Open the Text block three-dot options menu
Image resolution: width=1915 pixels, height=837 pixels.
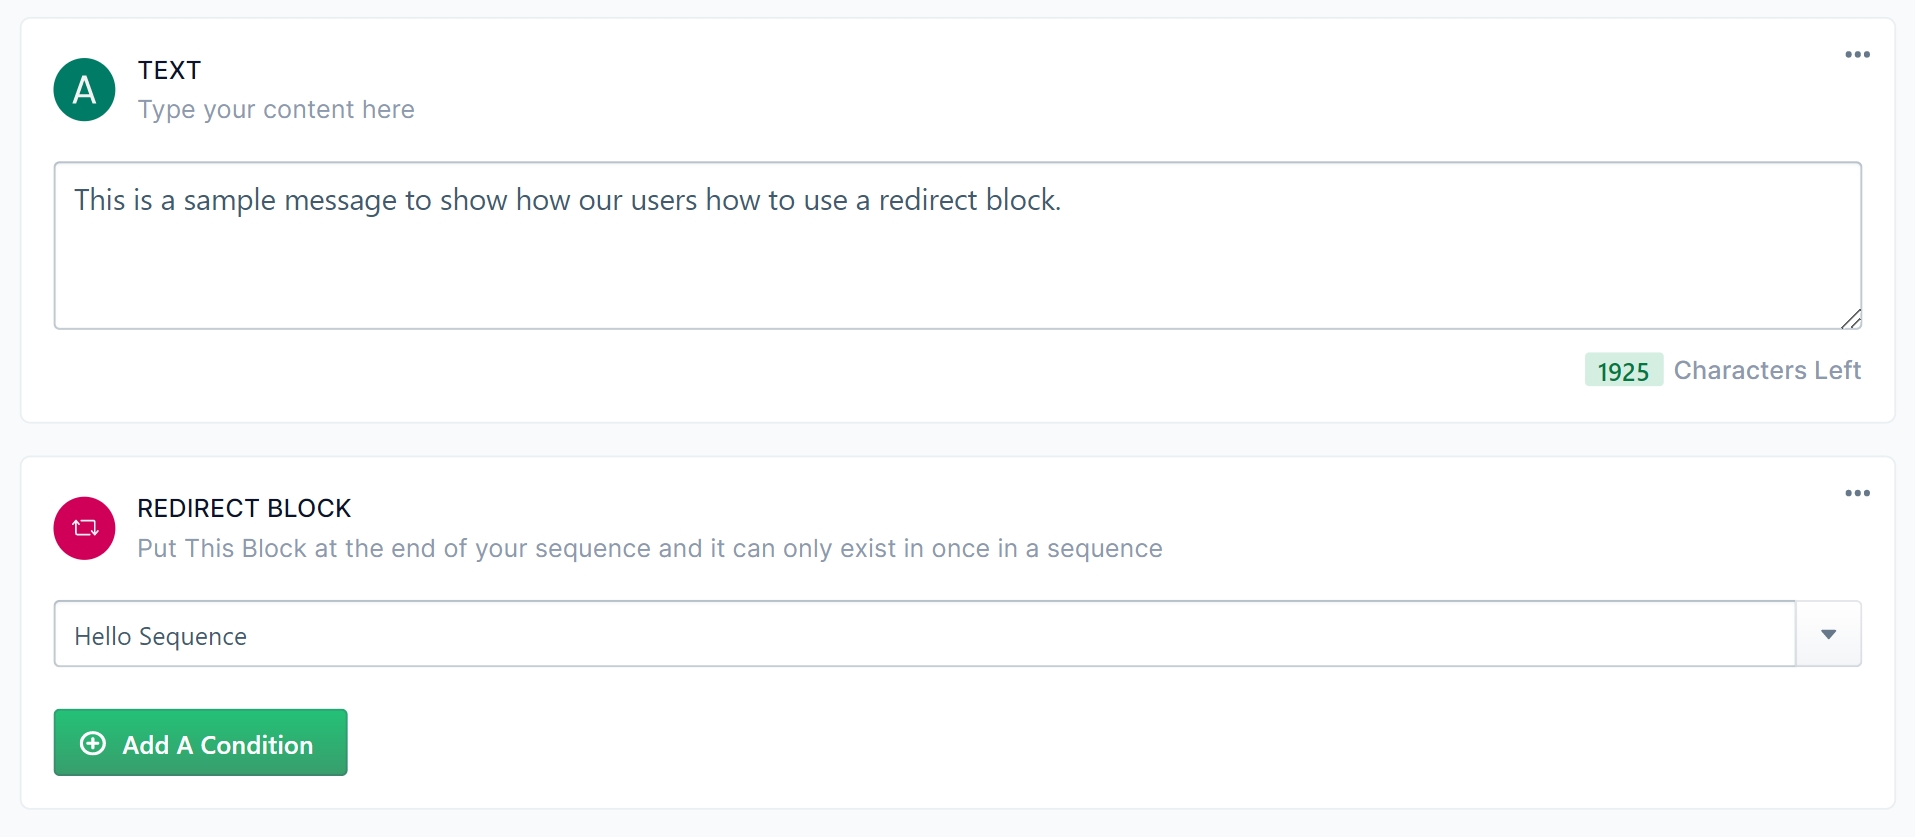pos(1857,55)
